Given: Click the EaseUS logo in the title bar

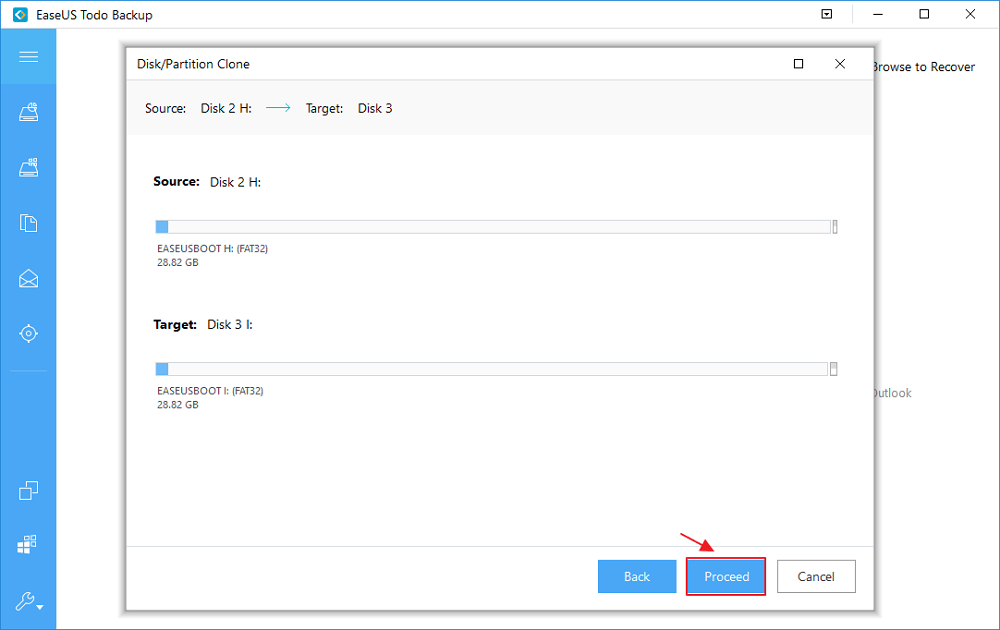Looking at the screenshot, I should pyautogui.click(x=20, y=14).
